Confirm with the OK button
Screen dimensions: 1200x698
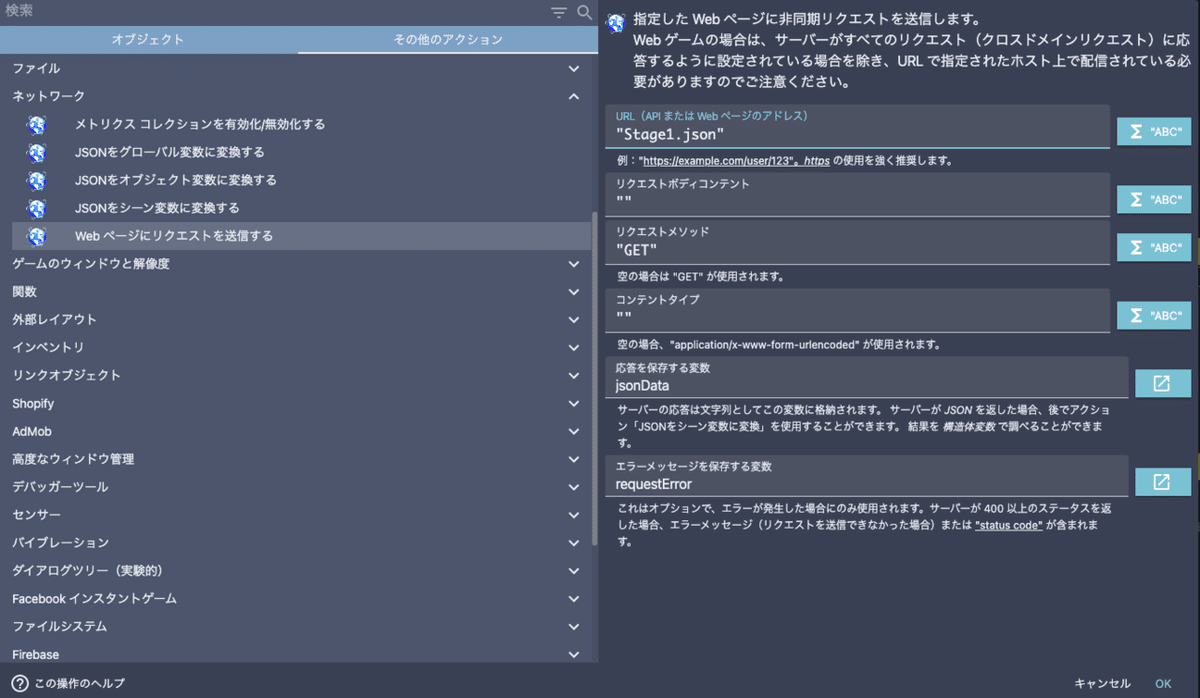[1163, 684]
